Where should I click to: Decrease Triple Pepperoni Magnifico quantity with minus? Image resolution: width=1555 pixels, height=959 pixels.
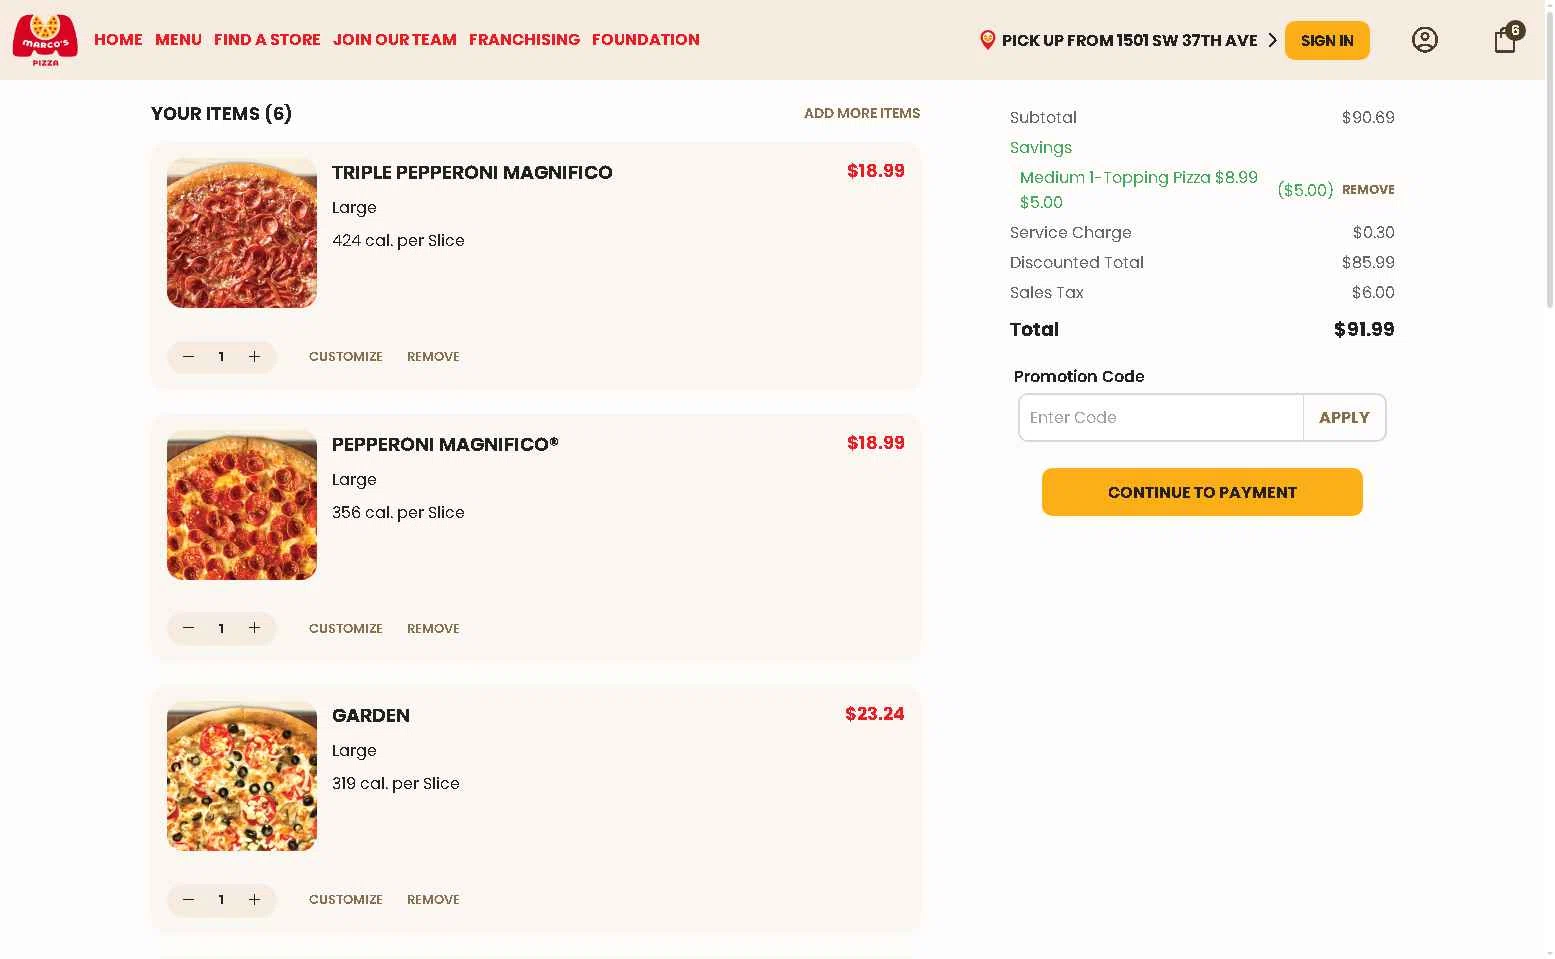tap(188, 357)
